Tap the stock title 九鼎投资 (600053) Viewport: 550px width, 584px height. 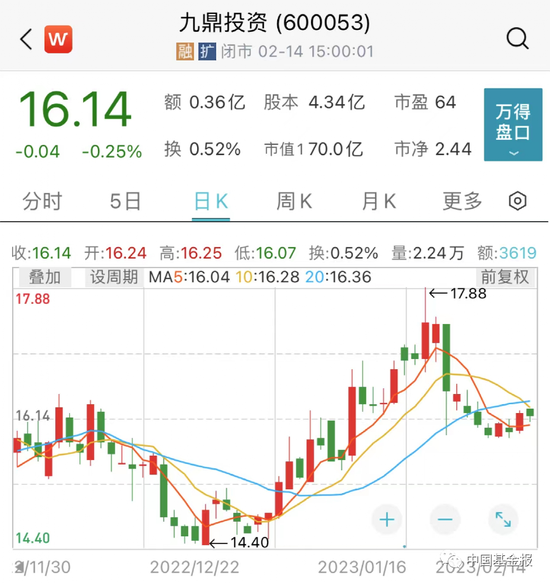click(x=275, y=23)
